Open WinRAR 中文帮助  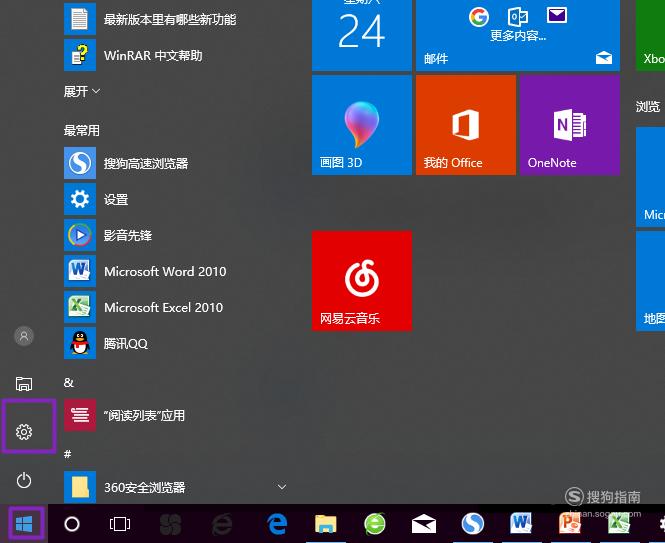pos(175,56)
